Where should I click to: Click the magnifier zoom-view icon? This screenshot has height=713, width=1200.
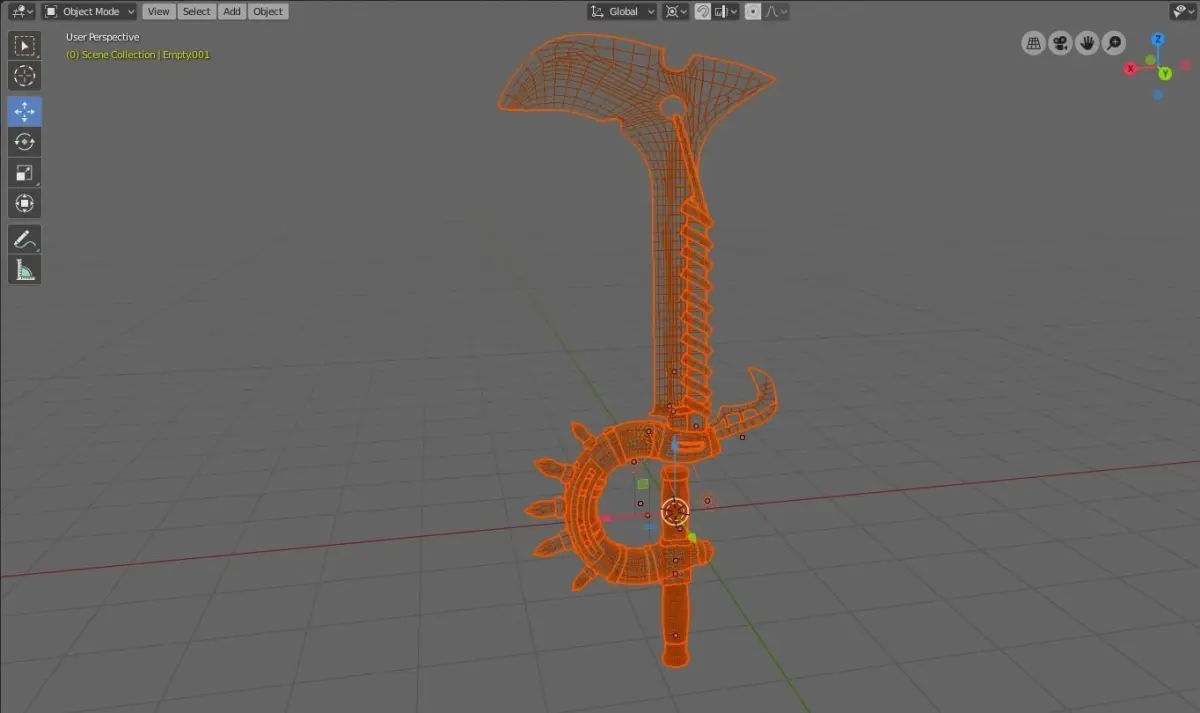pyautogui.click(x=1113, y=43)
